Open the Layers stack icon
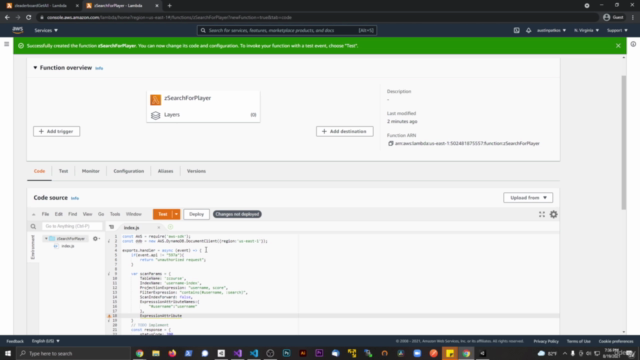Viewport: 640px width, 360px height. 156,116
